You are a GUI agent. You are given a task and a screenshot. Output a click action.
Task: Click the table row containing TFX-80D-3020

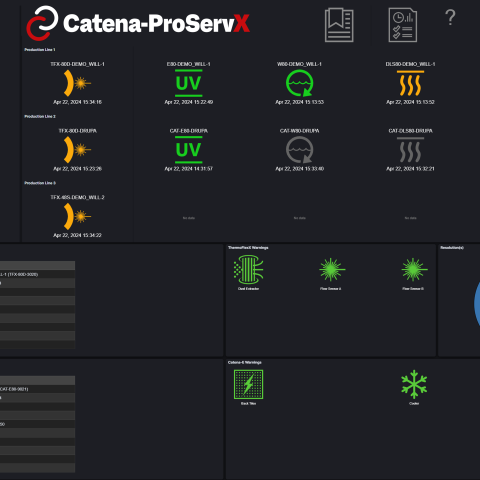coord(37,274)
